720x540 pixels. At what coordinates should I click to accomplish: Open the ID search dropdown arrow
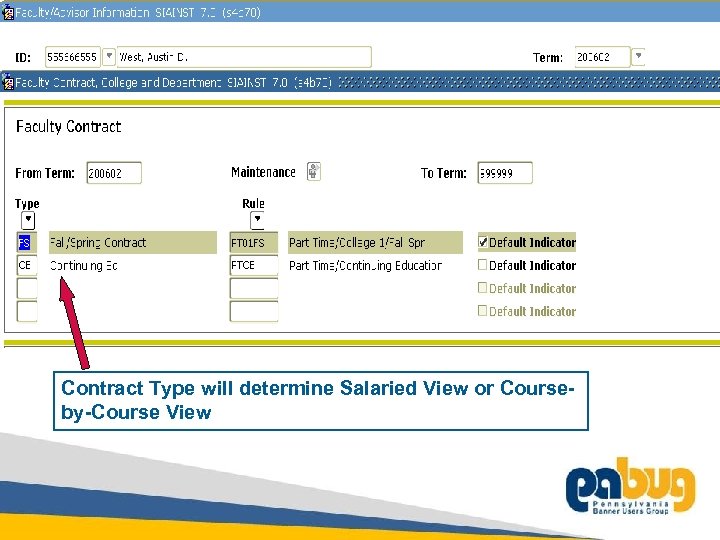(109, 56)
